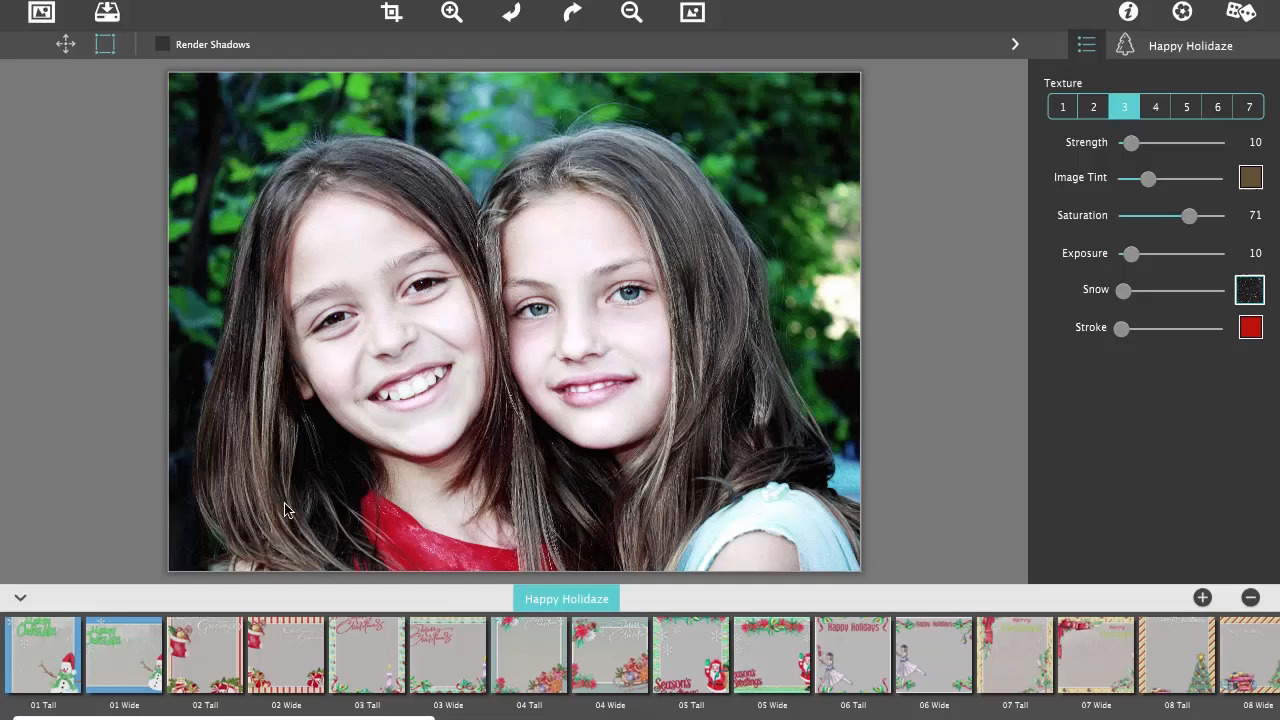Open the Snow texture swatch

[1250, 290]
